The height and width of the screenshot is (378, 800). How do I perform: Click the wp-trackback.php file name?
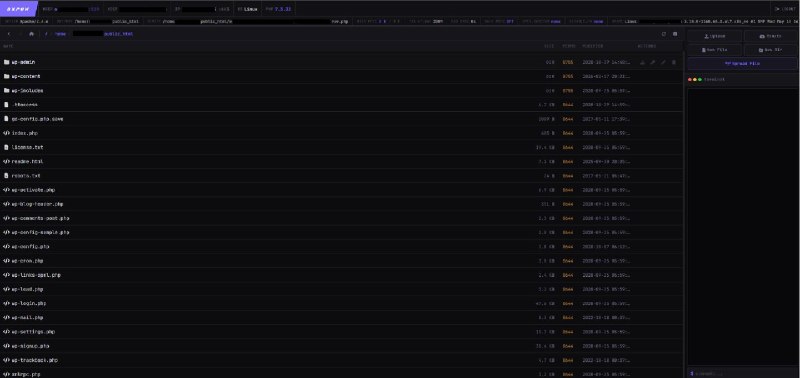coord(35,360)
